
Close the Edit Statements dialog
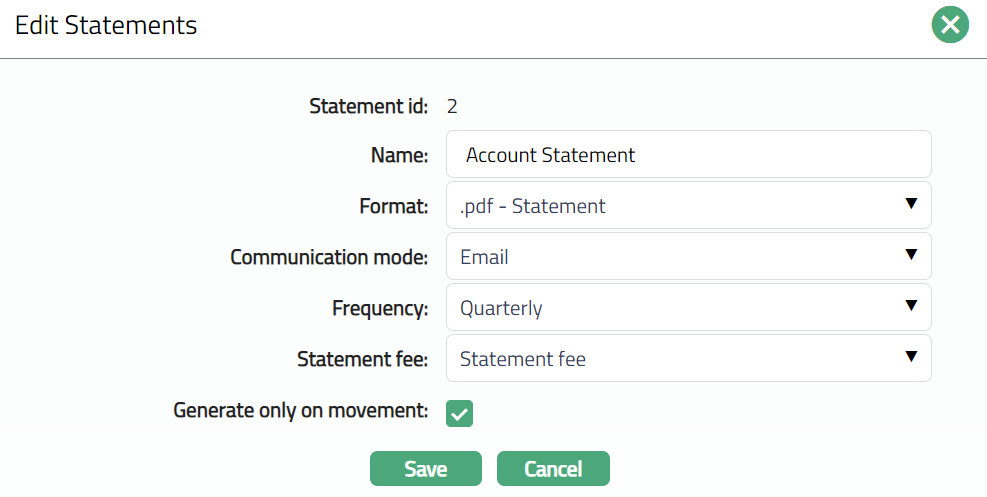pos(950,25)
